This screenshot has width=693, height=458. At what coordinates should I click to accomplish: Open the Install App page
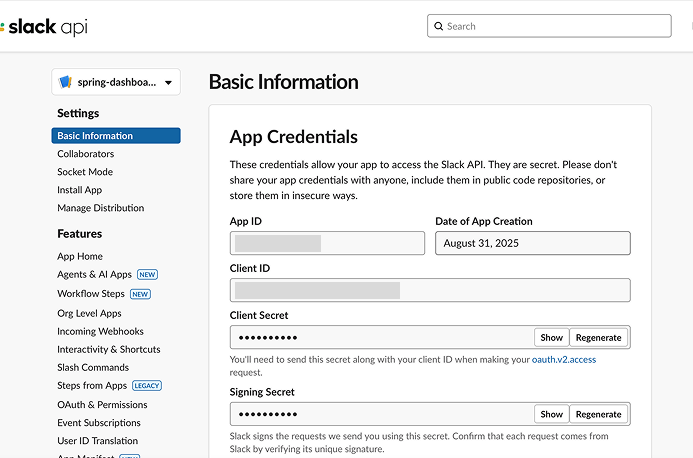pos(80,190)
